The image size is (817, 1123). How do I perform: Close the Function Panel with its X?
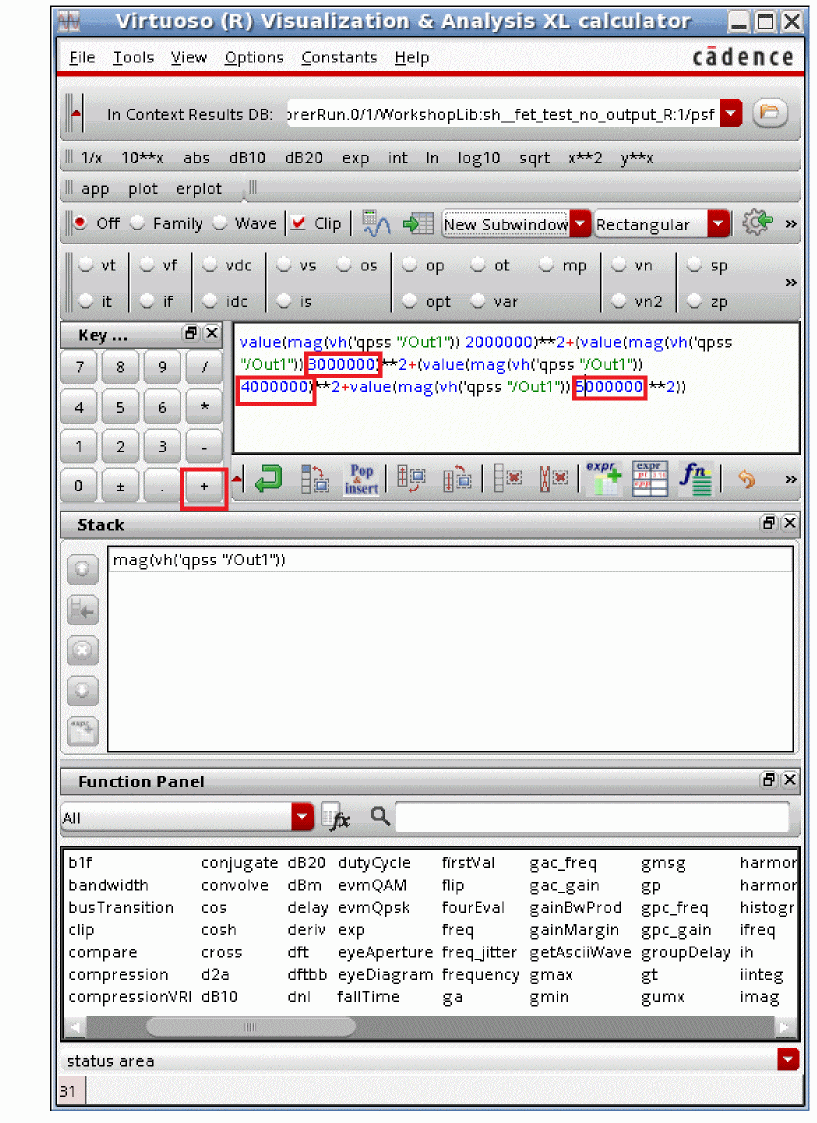pyautogui.click(x=789, y=779)
